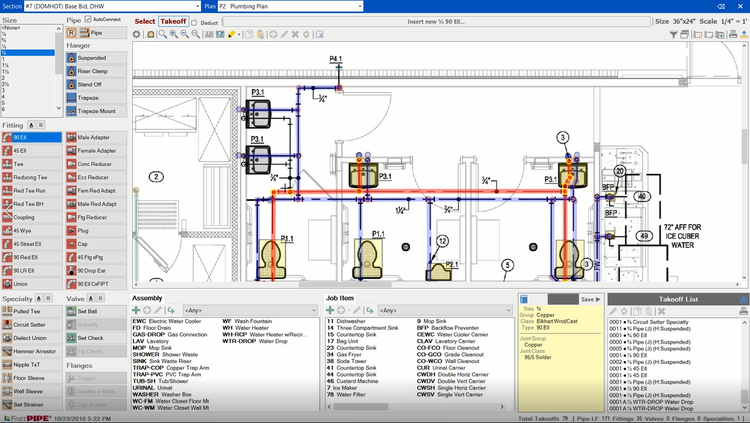750x423 pixels.
Task: Click the Reducing Tee fitting button
Action: (32, 177)
